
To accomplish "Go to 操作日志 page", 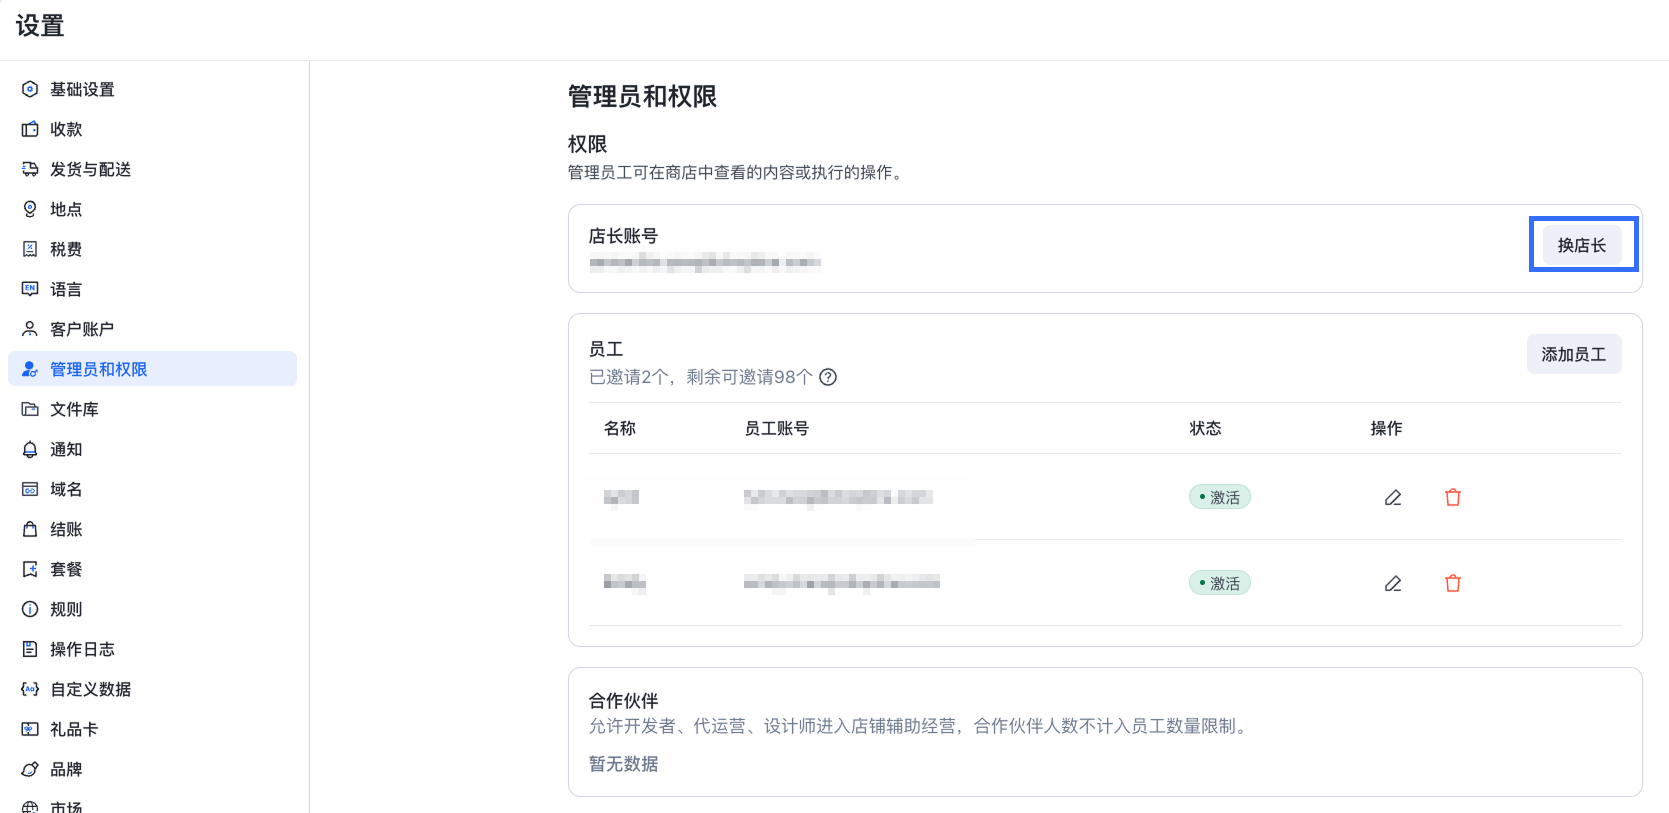I will coord(82,649).
